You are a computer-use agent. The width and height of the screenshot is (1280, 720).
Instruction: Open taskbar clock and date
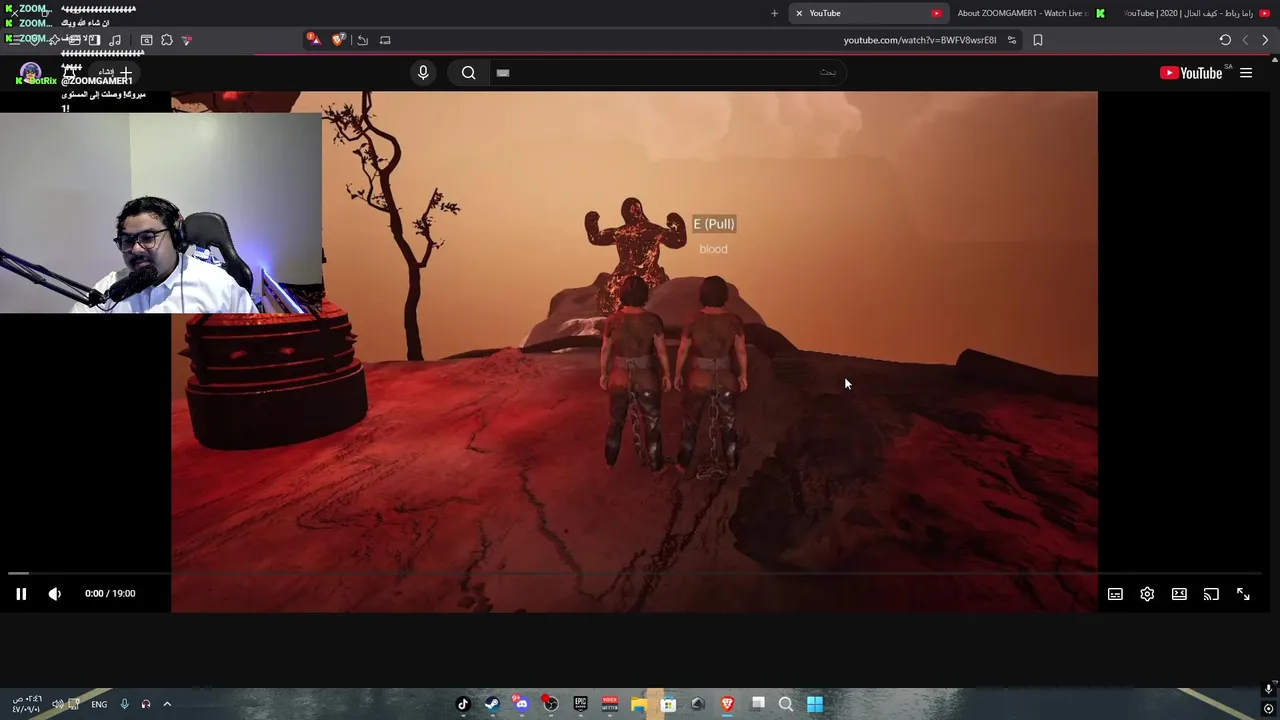coord(27,704)
